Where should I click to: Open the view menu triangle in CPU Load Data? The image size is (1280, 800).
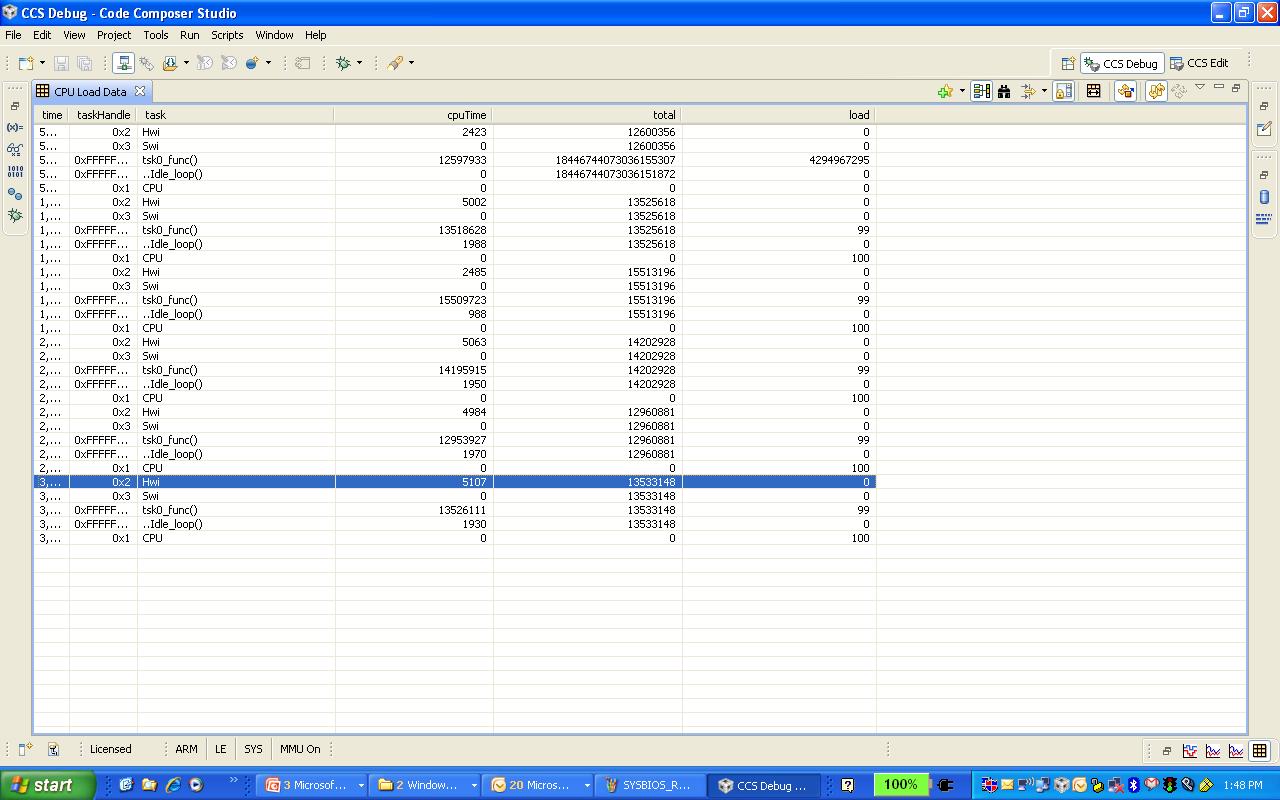(x=1200, y=88)
